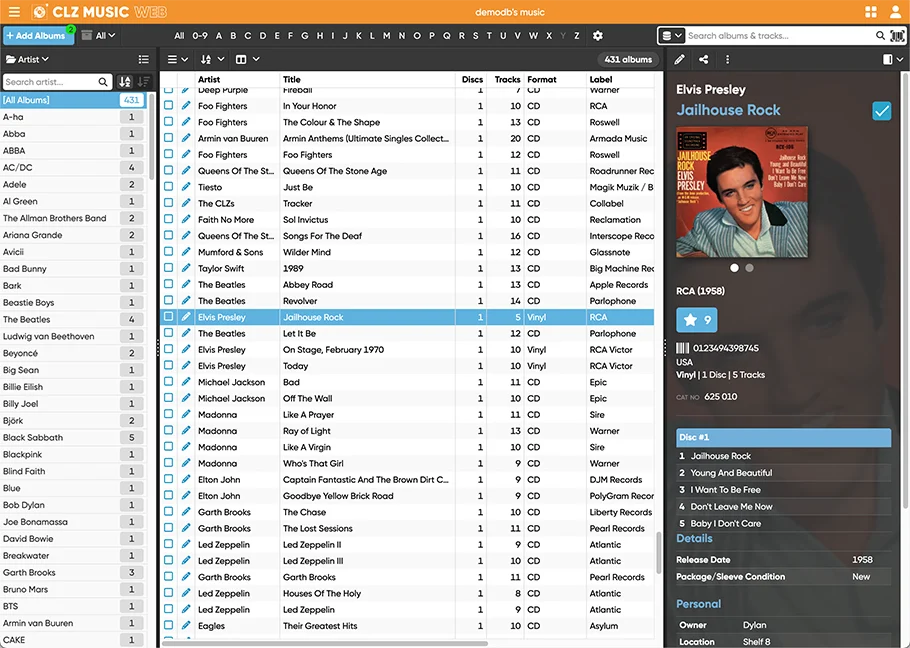Toggle the blue collection status checkmark
Image resolution: width=910 pixels, height=648 pixels.
click(x=882, y=111)
